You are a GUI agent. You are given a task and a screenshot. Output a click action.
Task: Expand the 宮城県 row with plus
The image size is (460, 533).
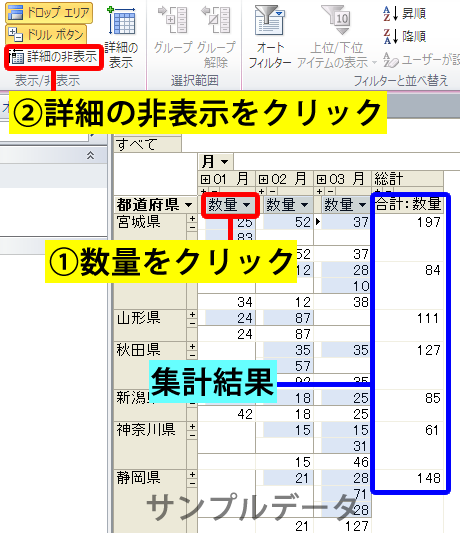[x=192, y=219]
